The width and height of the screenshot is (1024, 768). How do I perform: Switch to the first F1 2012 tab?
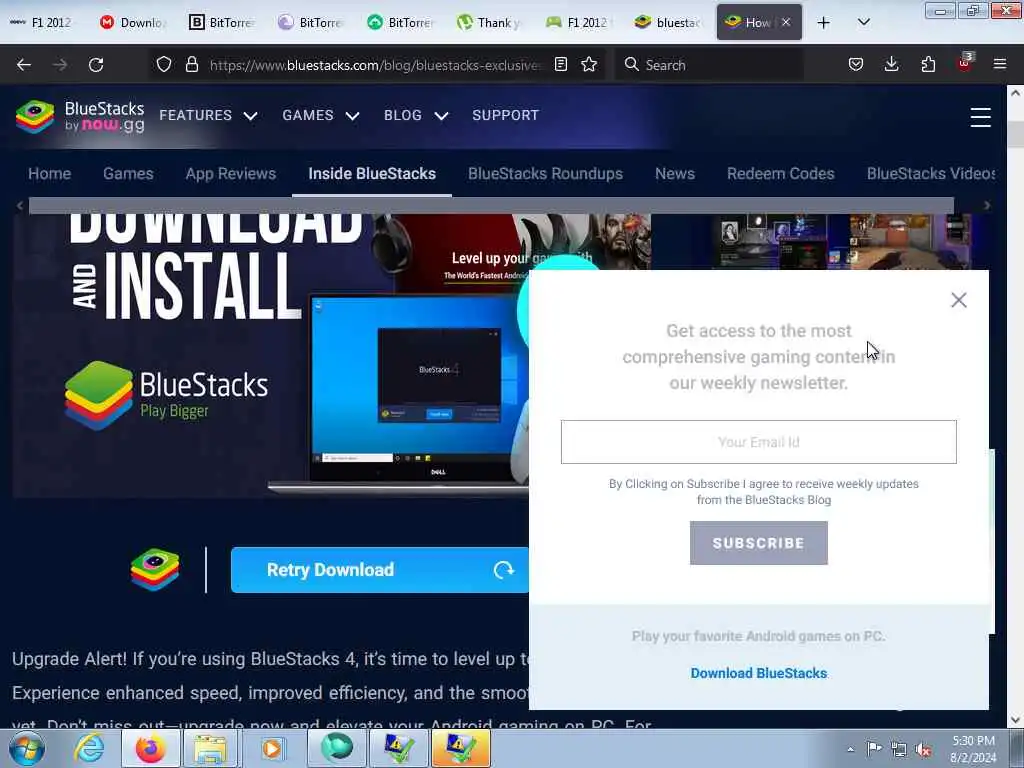click(x=41, y=23)
